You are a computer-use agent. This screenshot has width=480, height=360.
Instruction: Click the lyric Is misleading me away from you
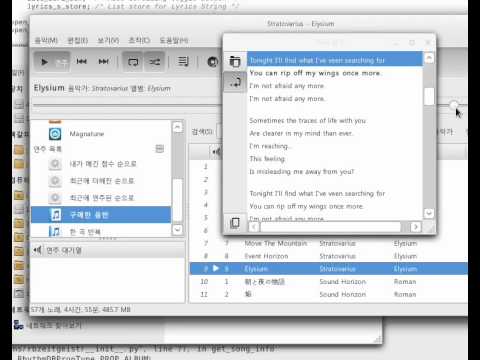302,172
